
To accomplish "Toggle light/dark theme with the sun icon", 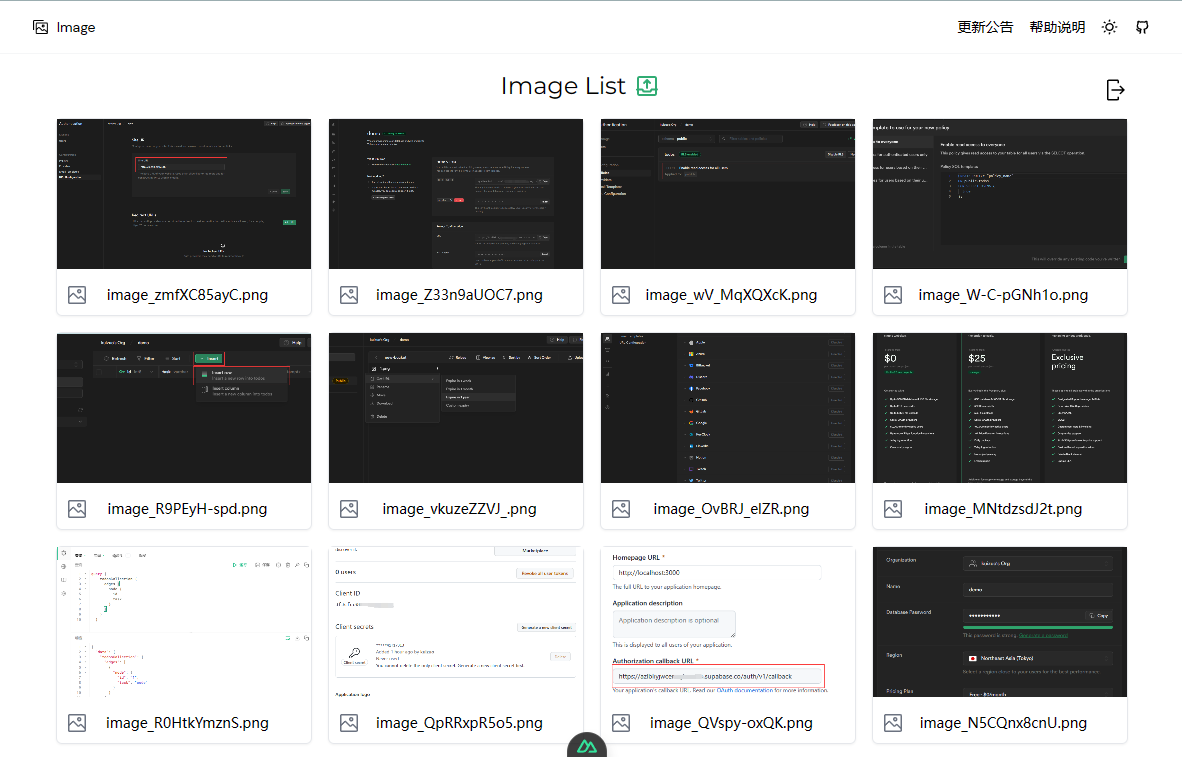I will pyautogui.click(x=1108, y=27).
